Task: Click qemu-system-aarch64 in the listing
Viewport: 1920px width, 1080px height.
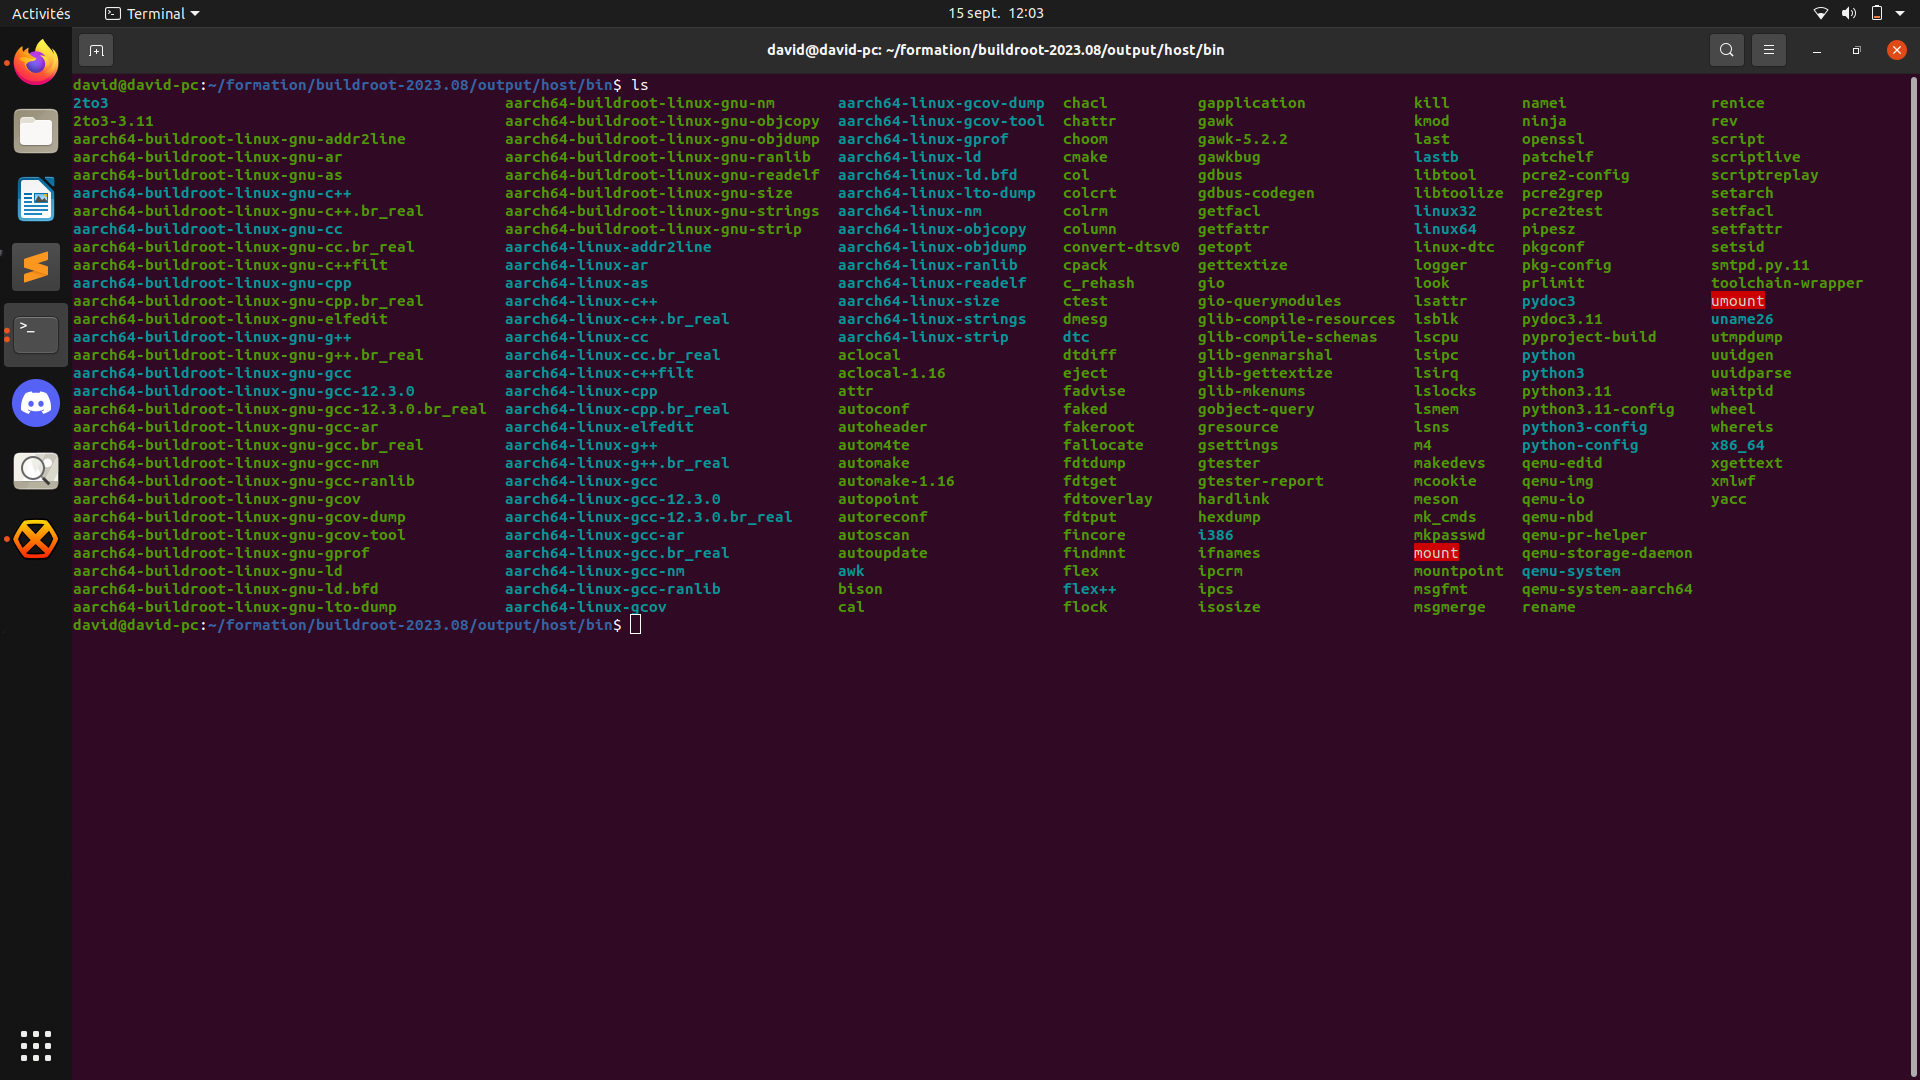Action: 1607,589
